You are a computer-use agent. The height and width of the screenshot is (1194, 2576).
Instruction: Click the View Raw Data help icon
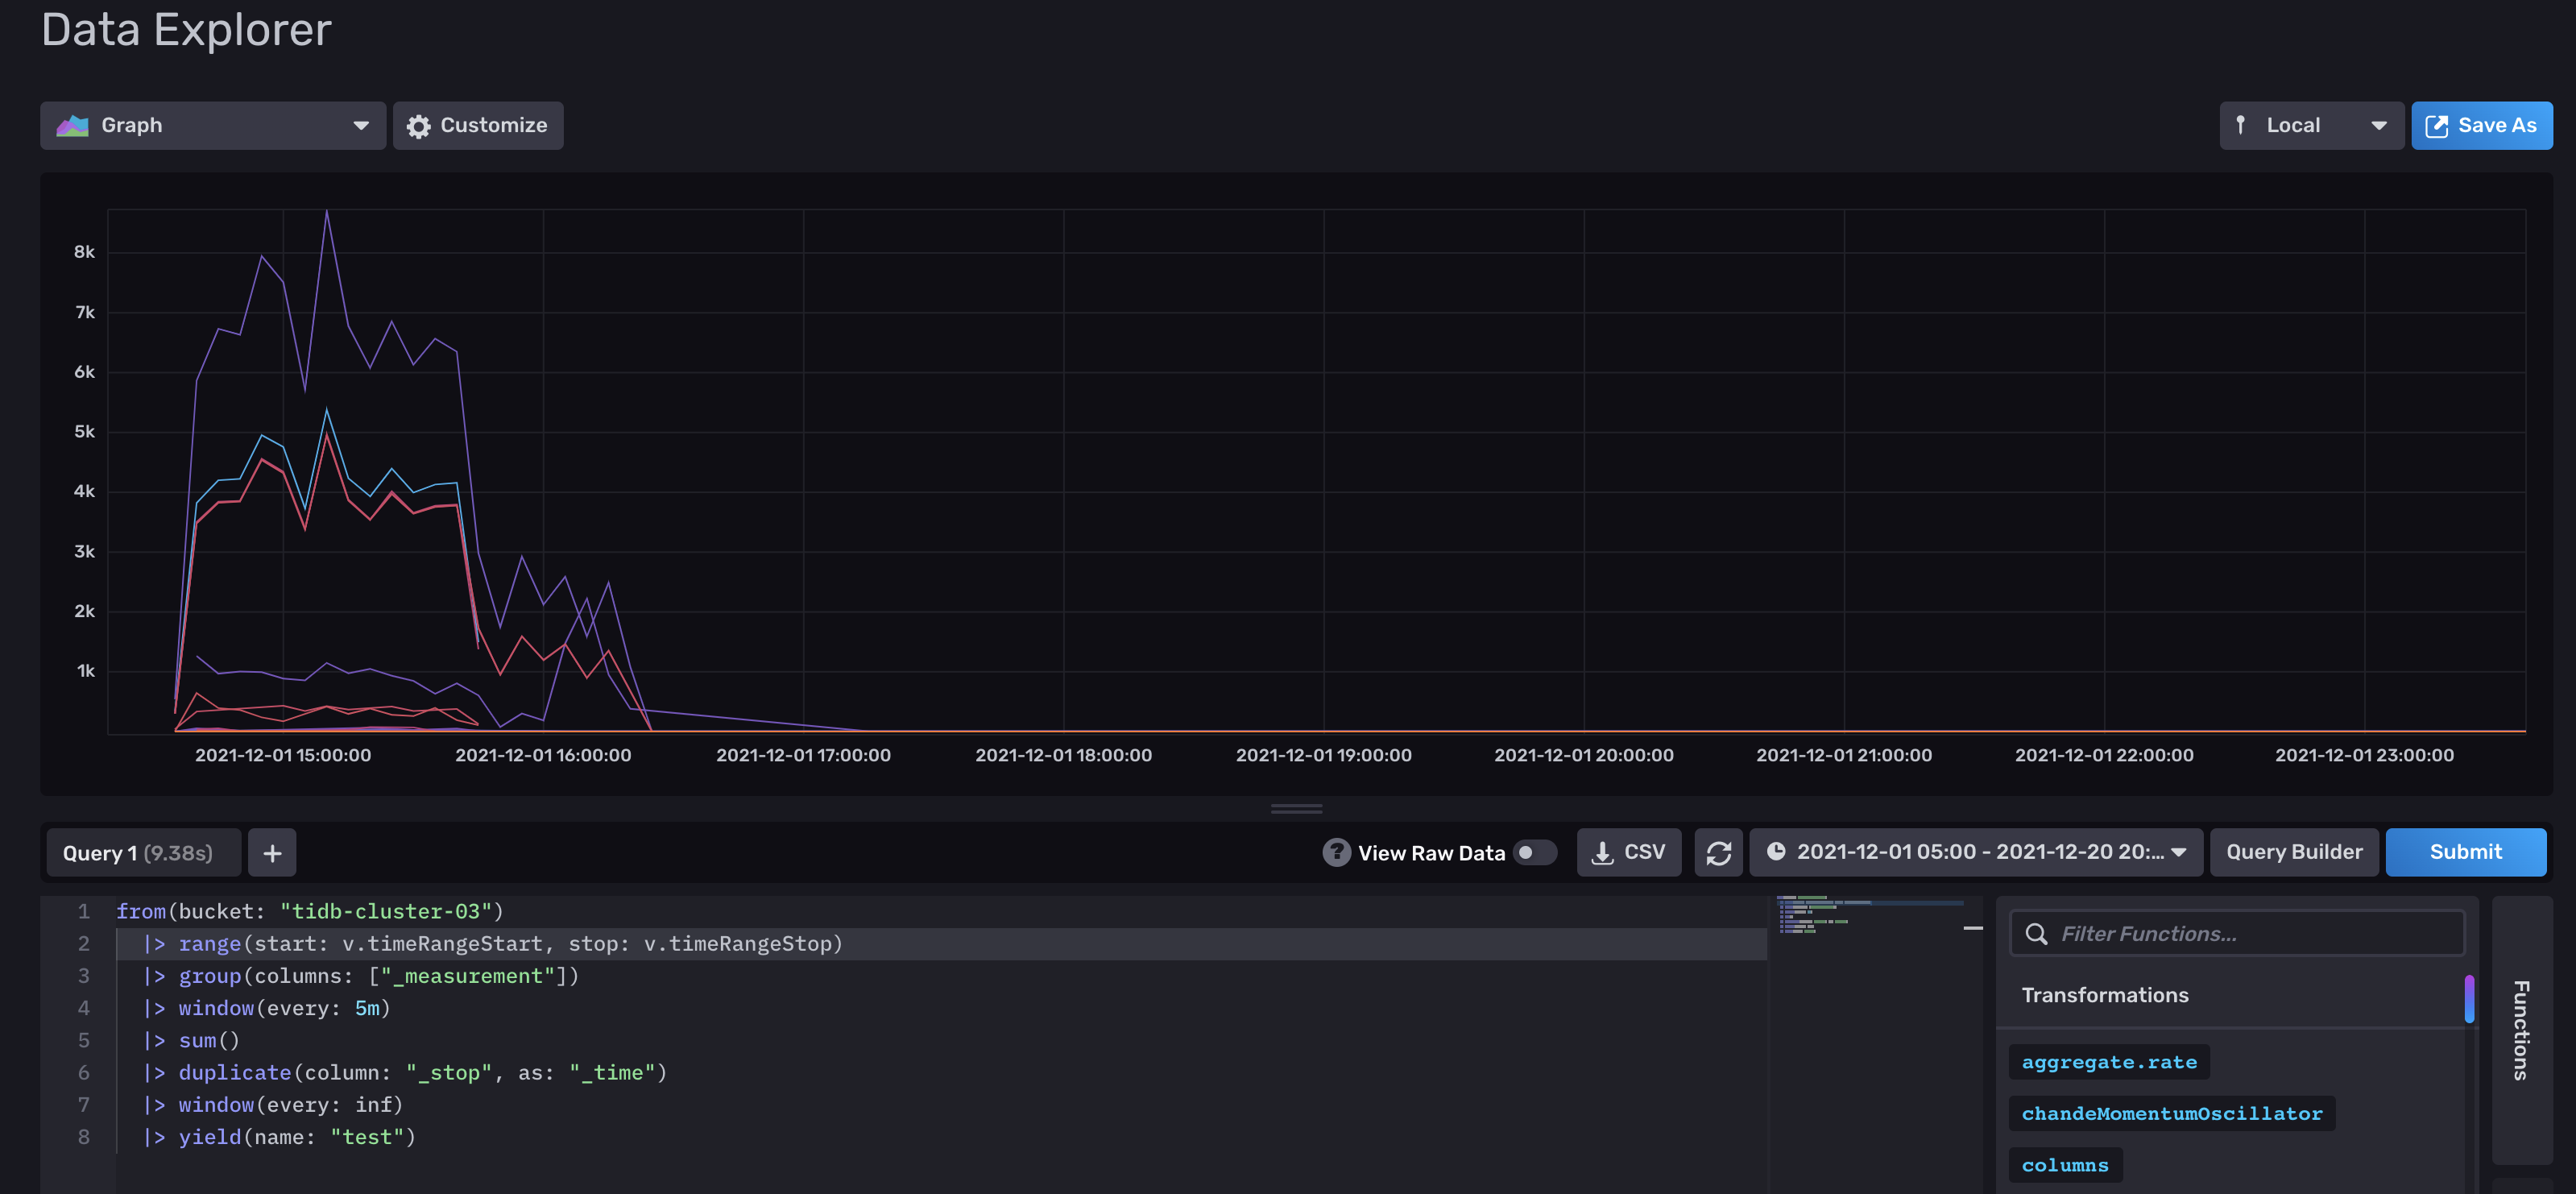[x=1336, y=853]
